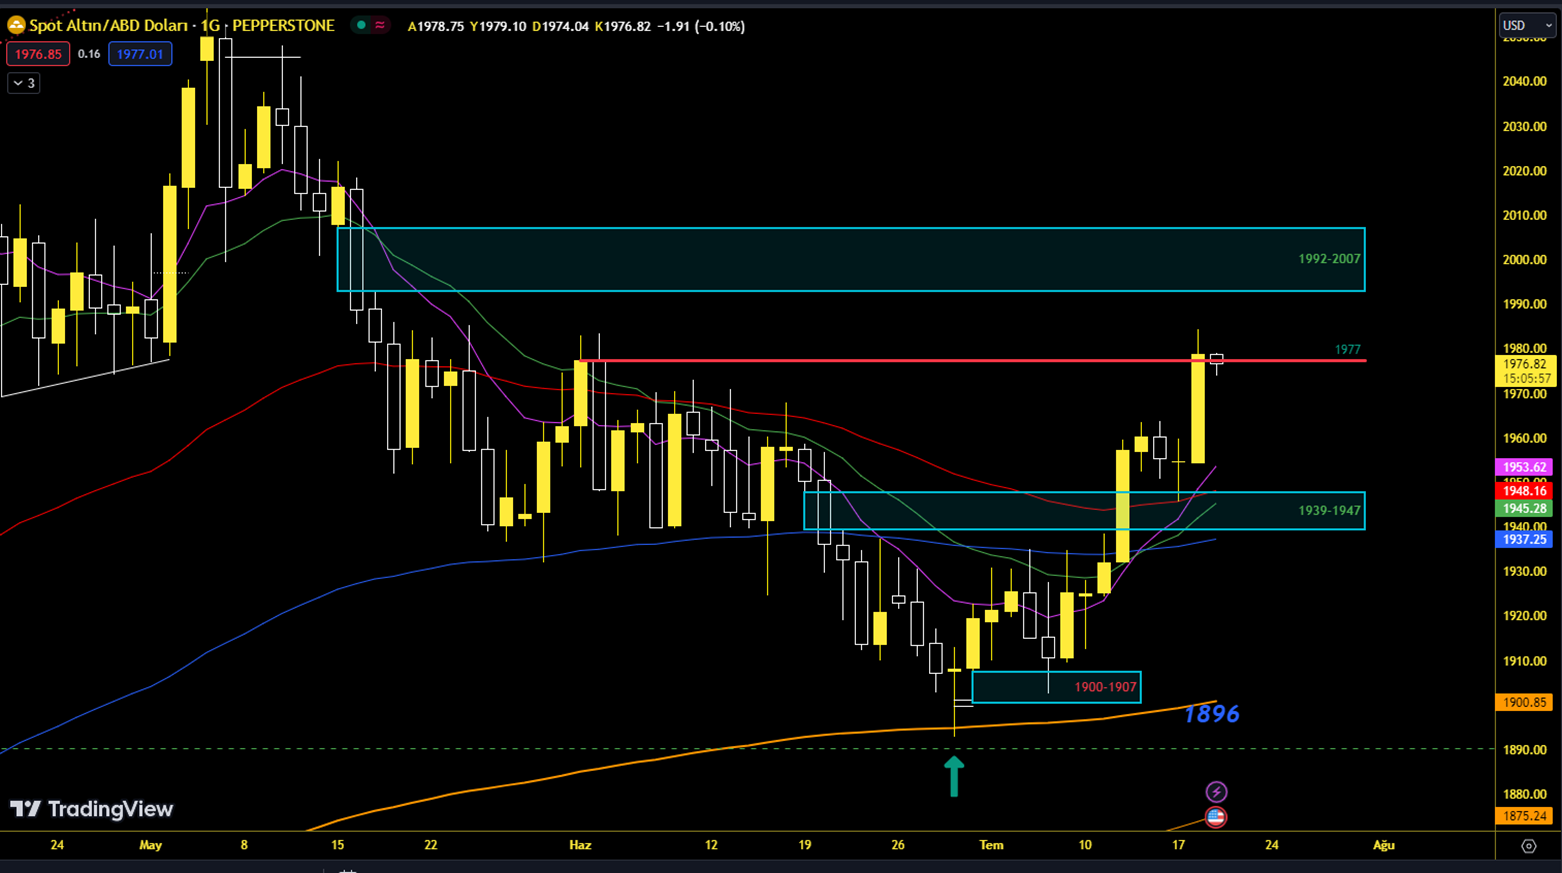Click the 2000.00 price axis label
The width and height of the screenshot is (1562, 873).
[x=1524, y=260]
